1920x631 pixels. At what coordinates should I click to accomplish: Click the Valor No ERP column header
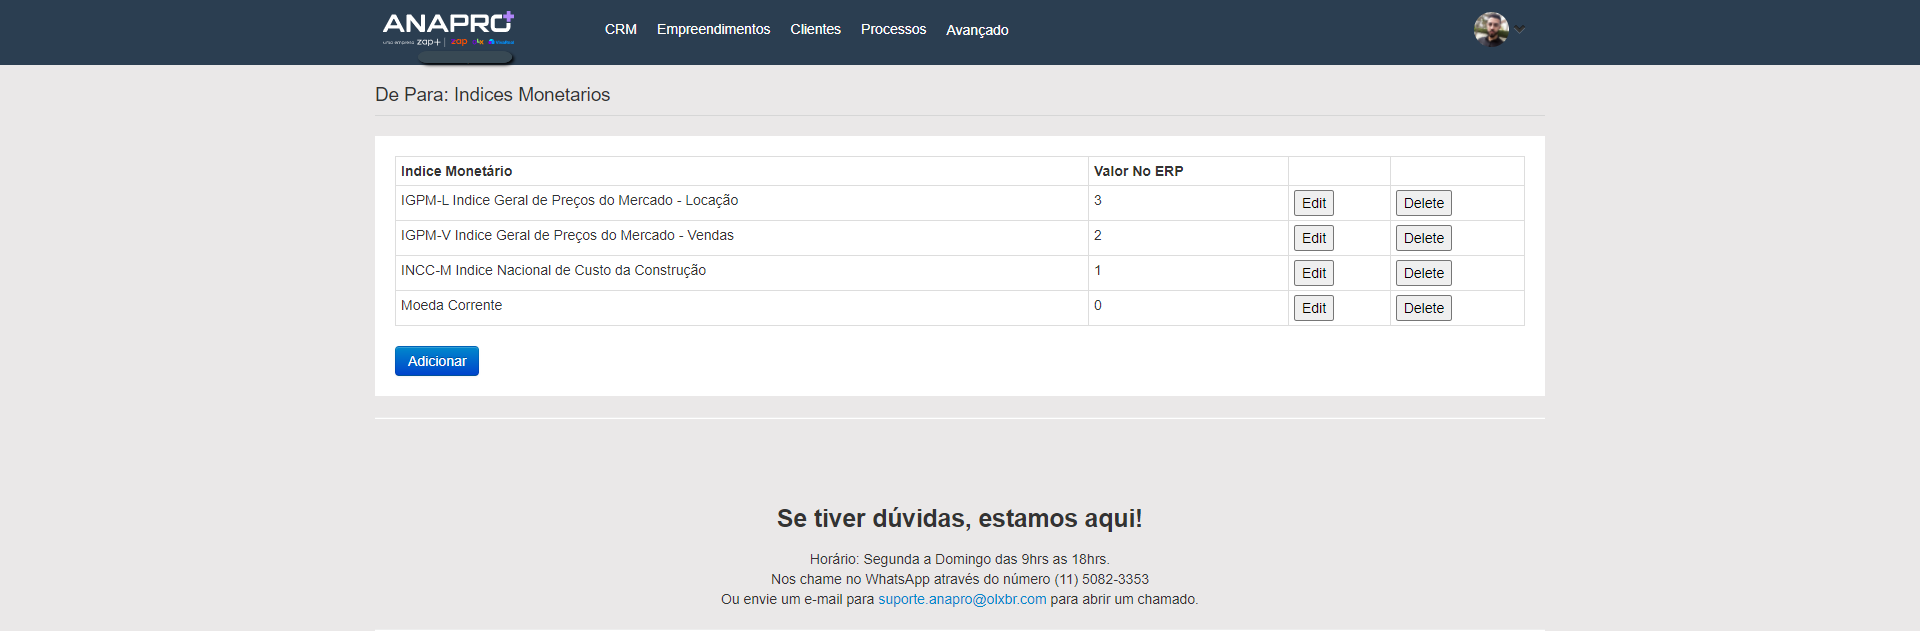1138,171
